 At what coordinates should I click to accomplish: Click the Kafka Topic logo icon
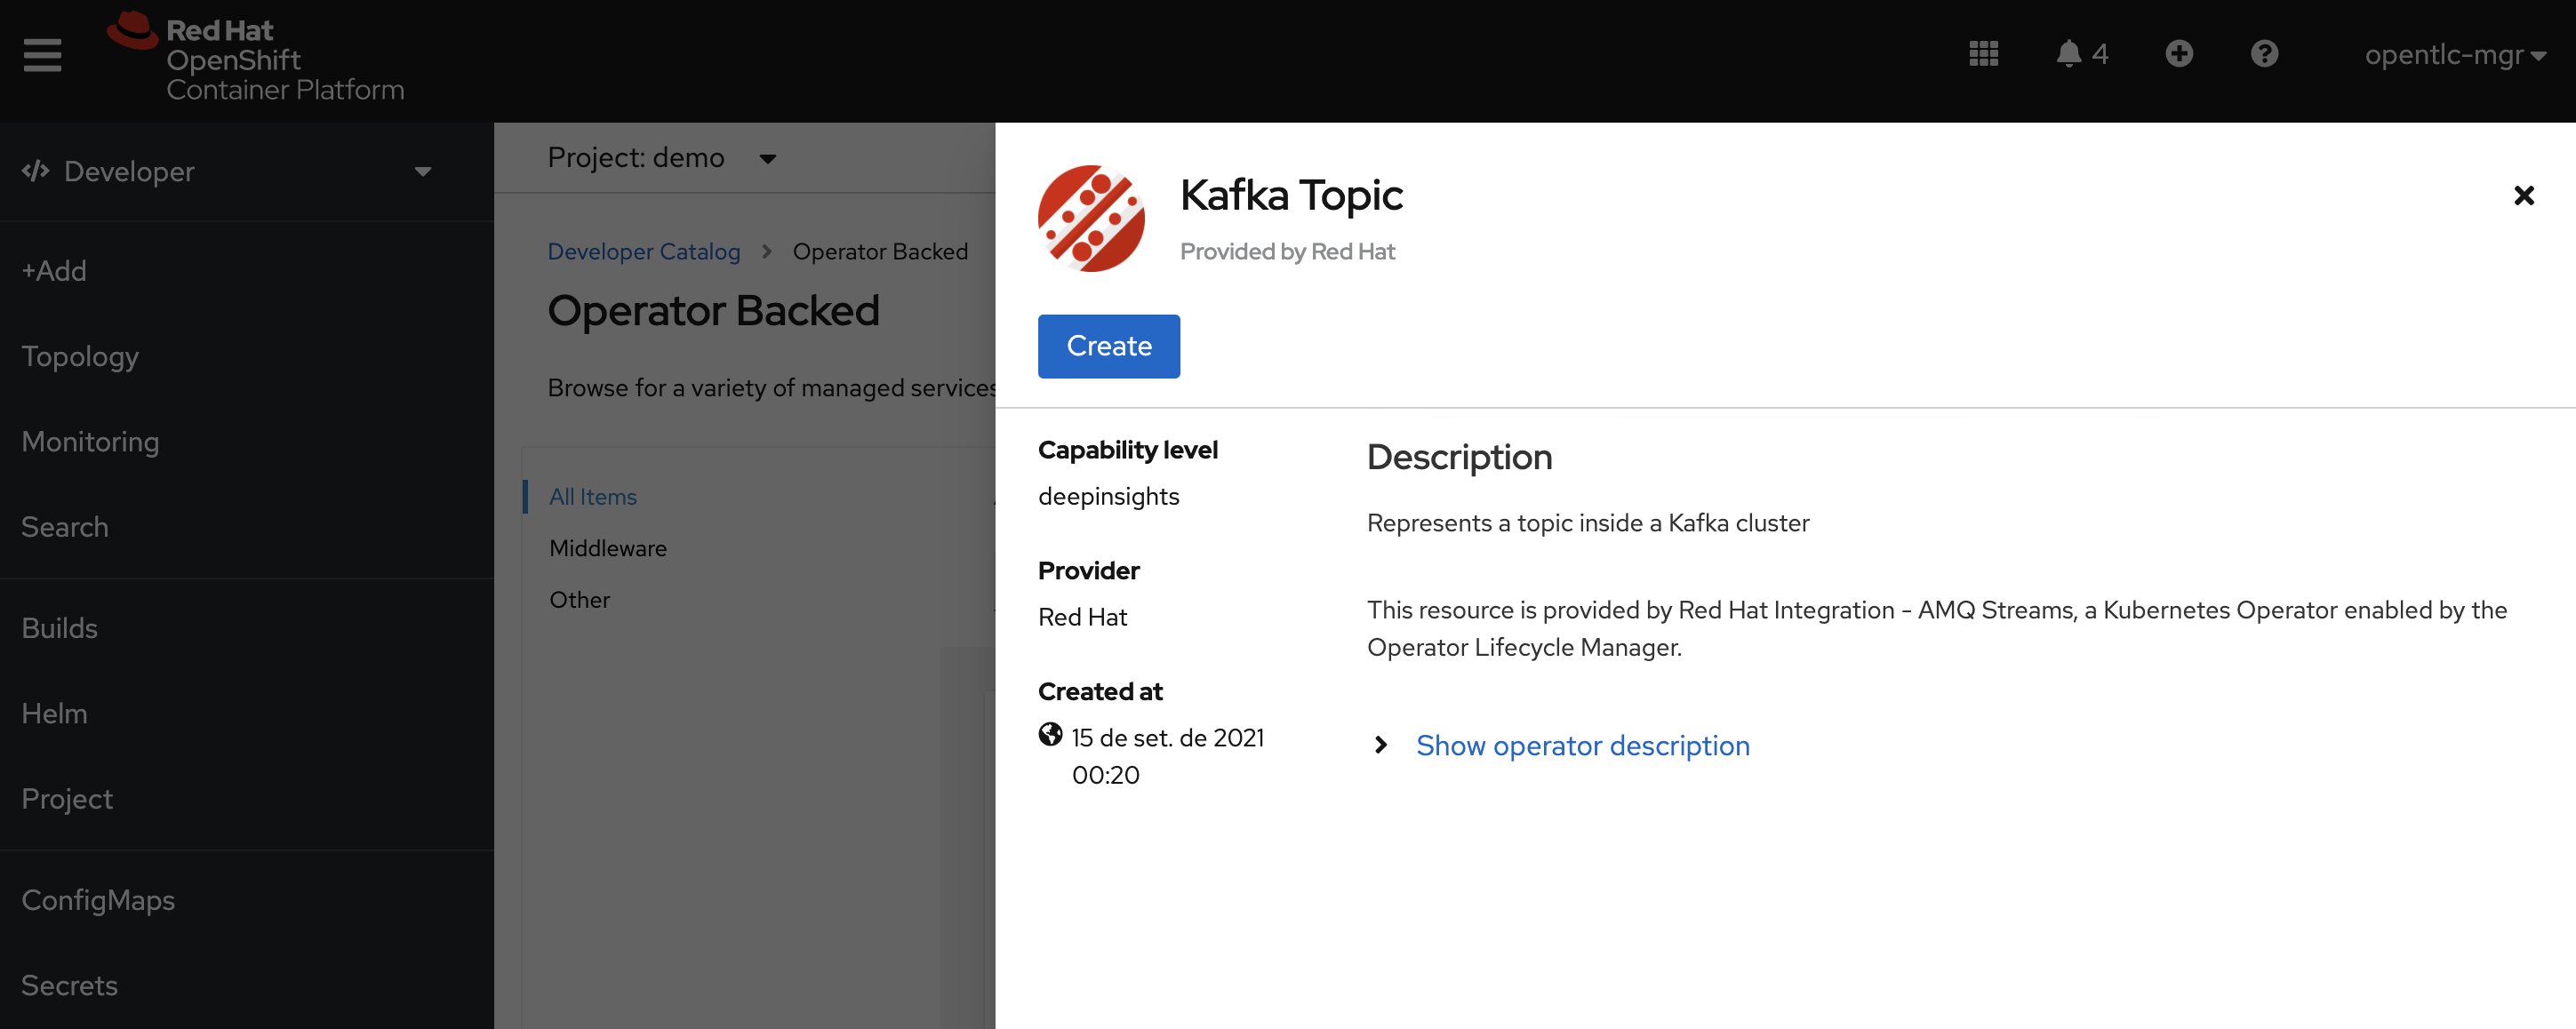click(1091, 219)
